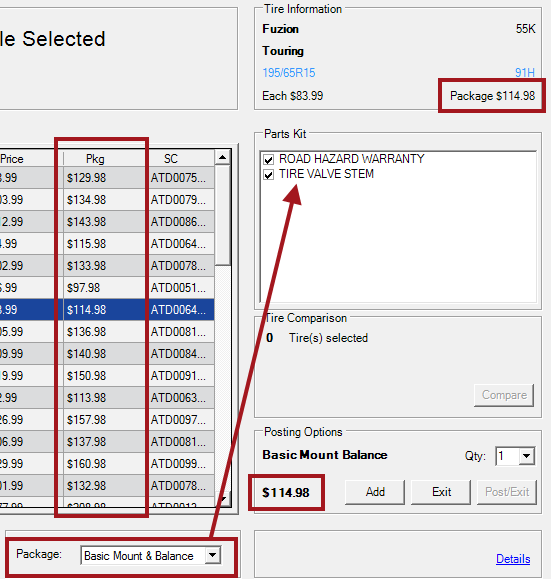Uncheck the ROAD HAZARD WARRANTY checkbox
This screenshot has width=551, height=579.
coord(268,160)
